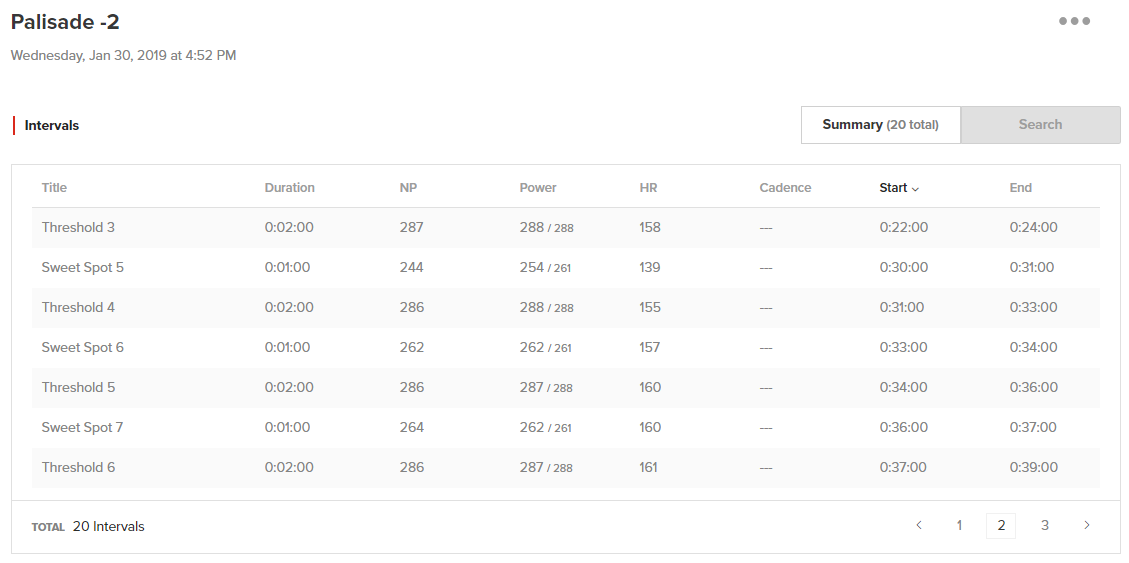Sort by End column header

[x=1020, y=188]
